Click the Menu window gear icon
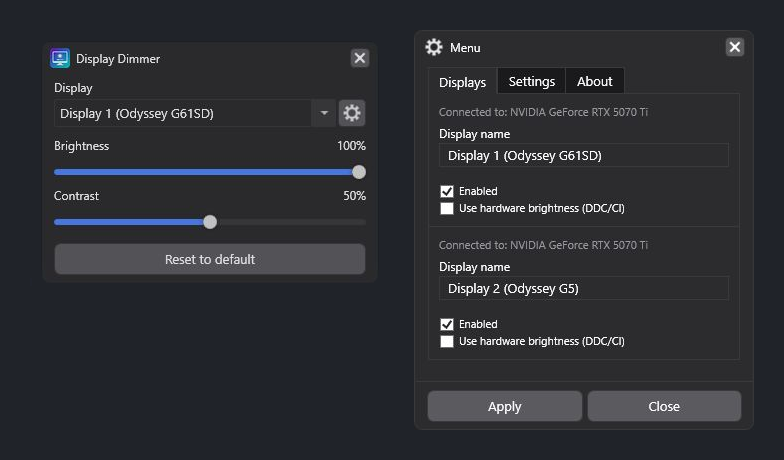This screenshot has height=460, width=784. coord(434,47)
